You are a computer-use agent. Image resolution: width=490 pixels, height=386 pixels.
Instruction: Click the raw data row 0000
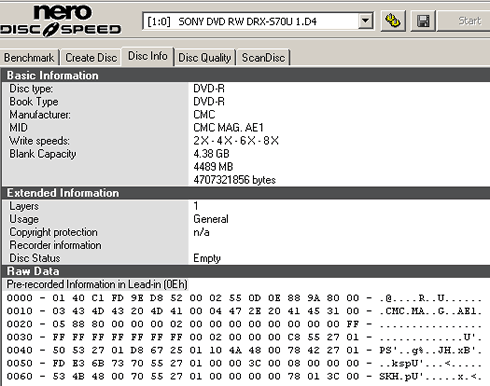tap(244, 298)
